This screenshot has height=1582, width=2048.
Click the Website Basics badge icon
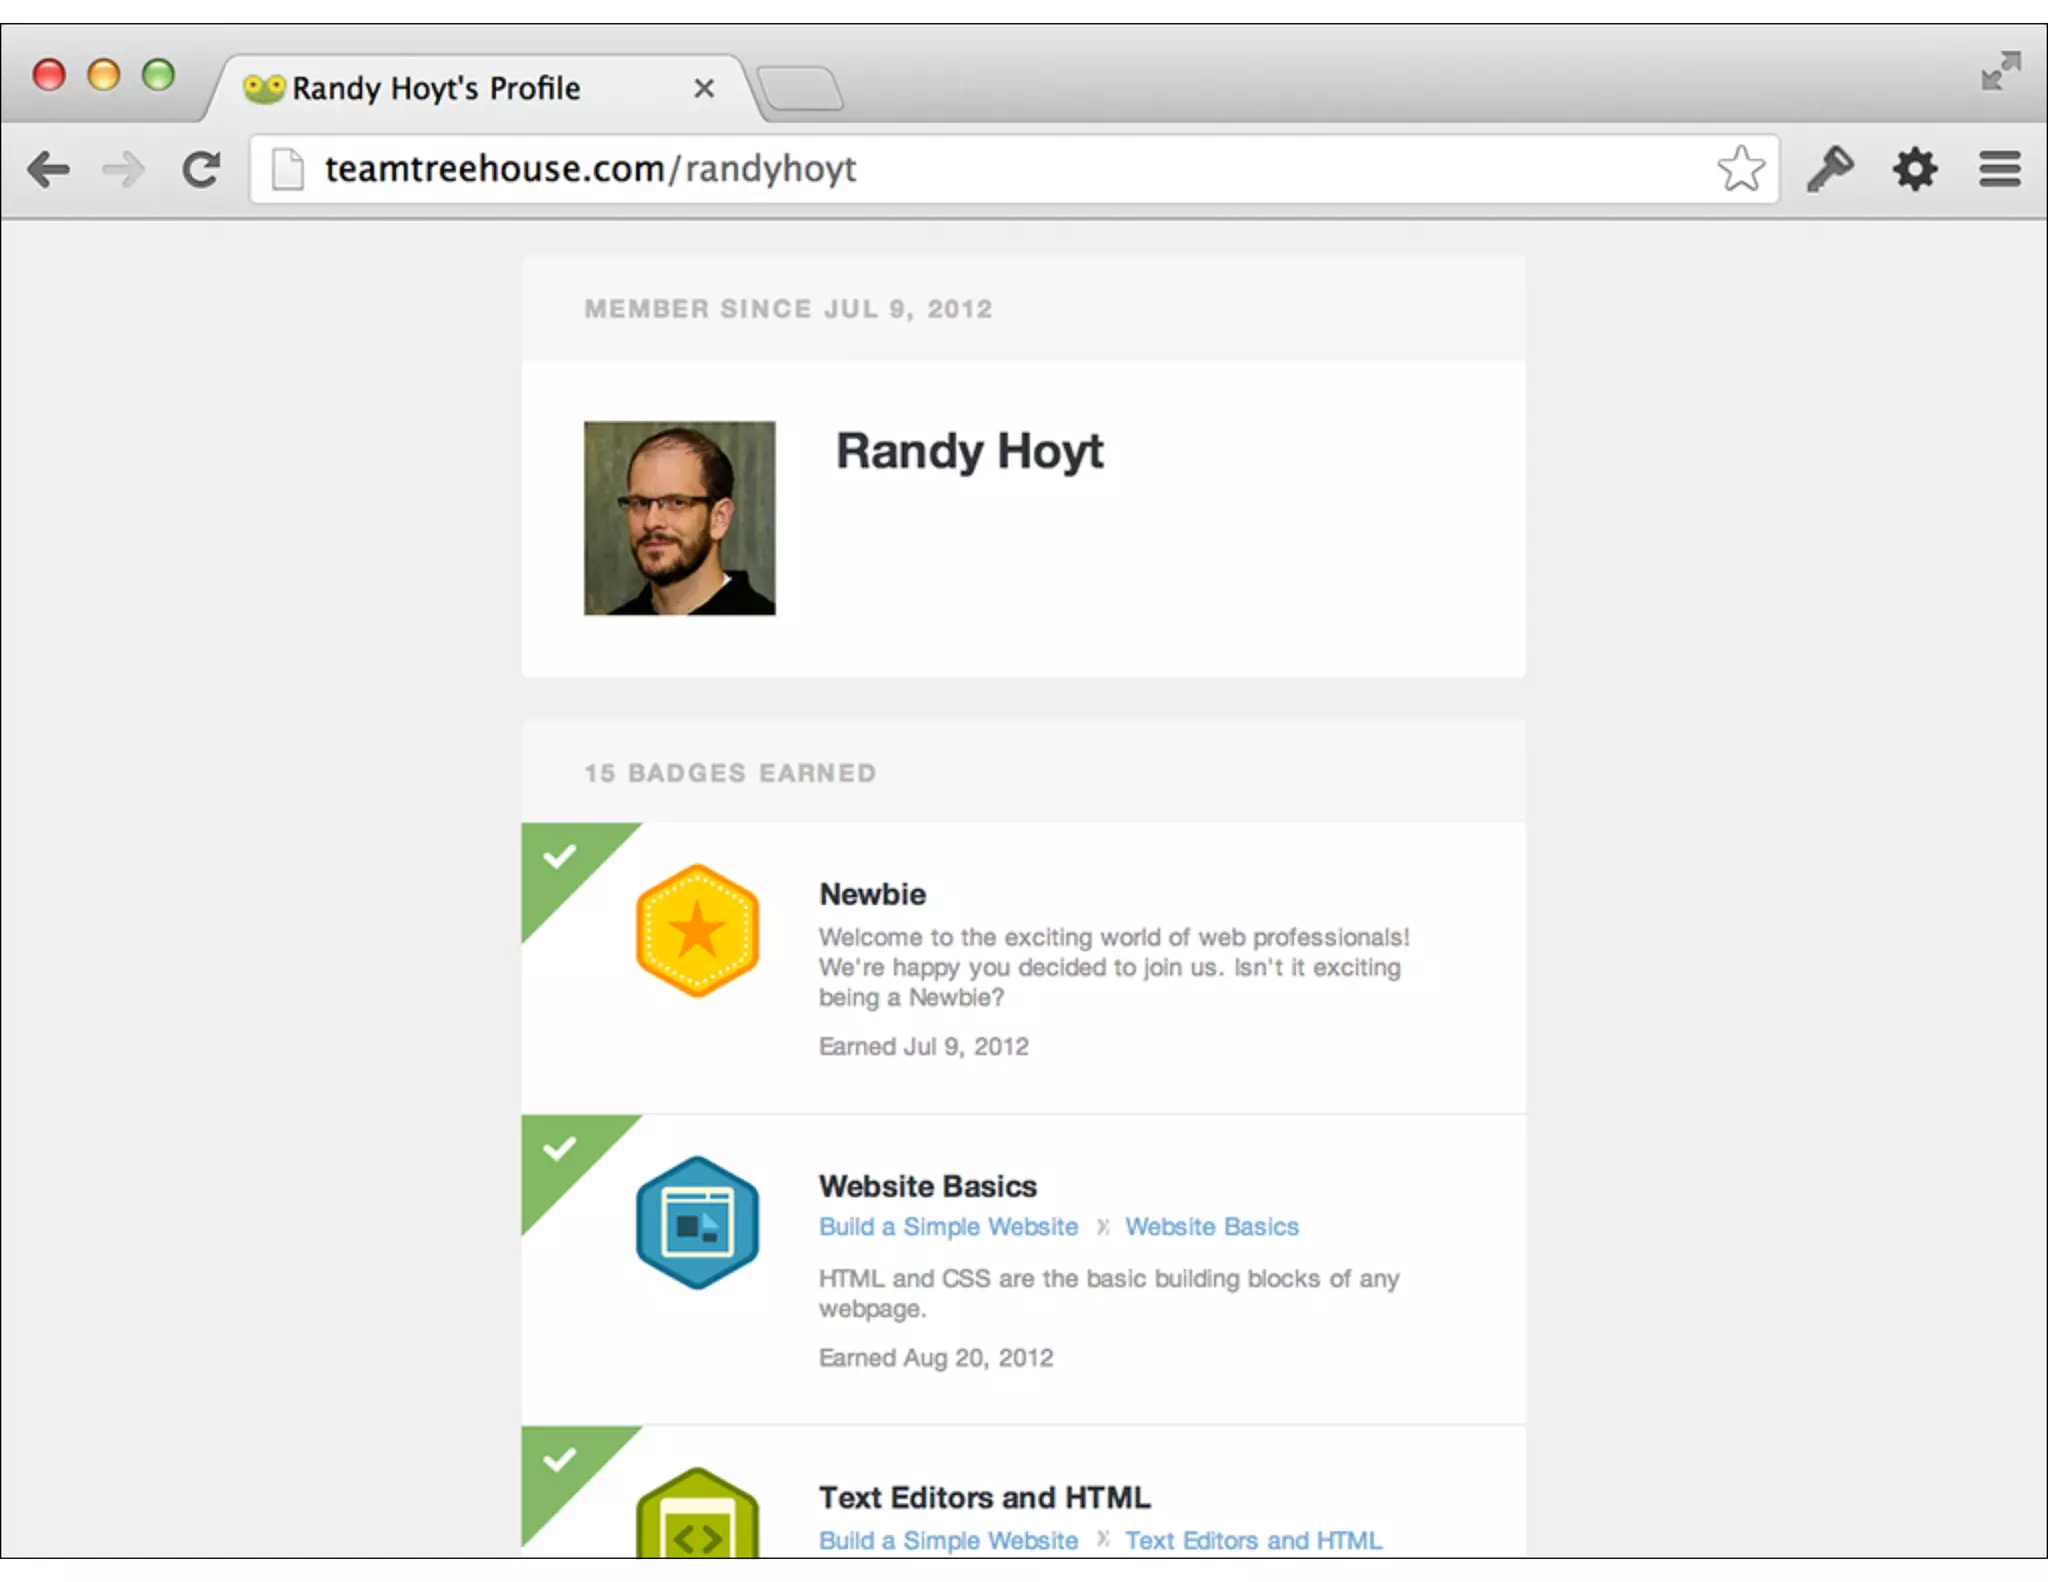[697, 1222]
